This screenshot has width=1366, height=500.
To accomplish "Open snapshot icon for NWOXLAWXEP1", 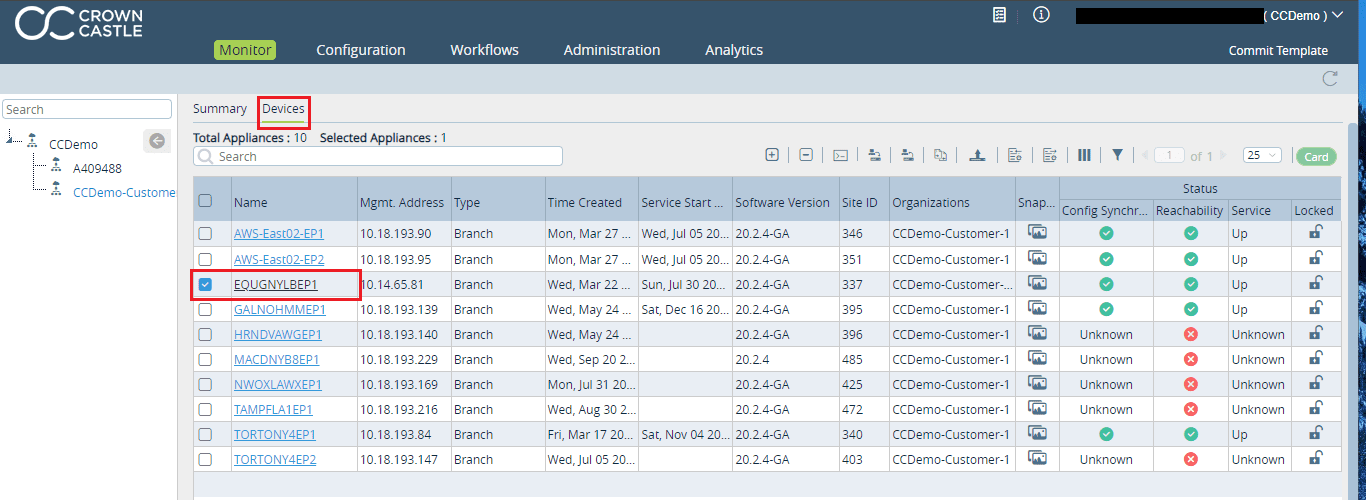I will point(1037,383).
